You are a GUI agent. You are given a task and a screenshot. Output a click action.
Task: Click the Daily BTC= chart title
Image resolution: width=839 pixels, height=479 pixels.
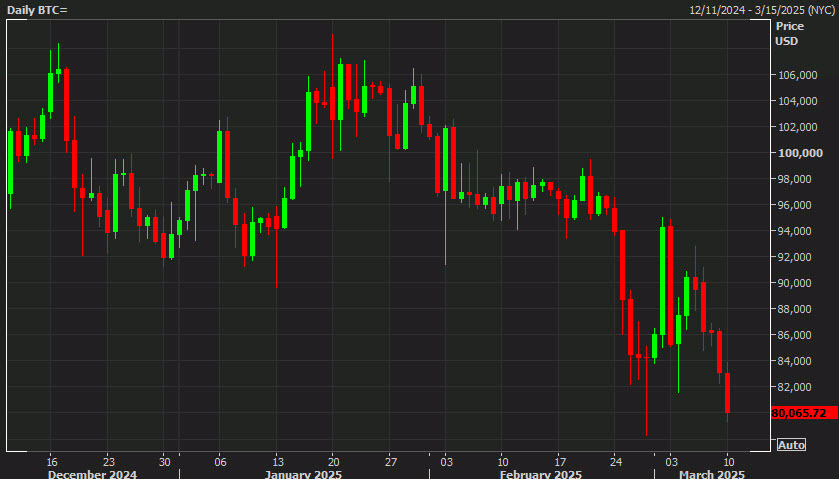[37, 10]
